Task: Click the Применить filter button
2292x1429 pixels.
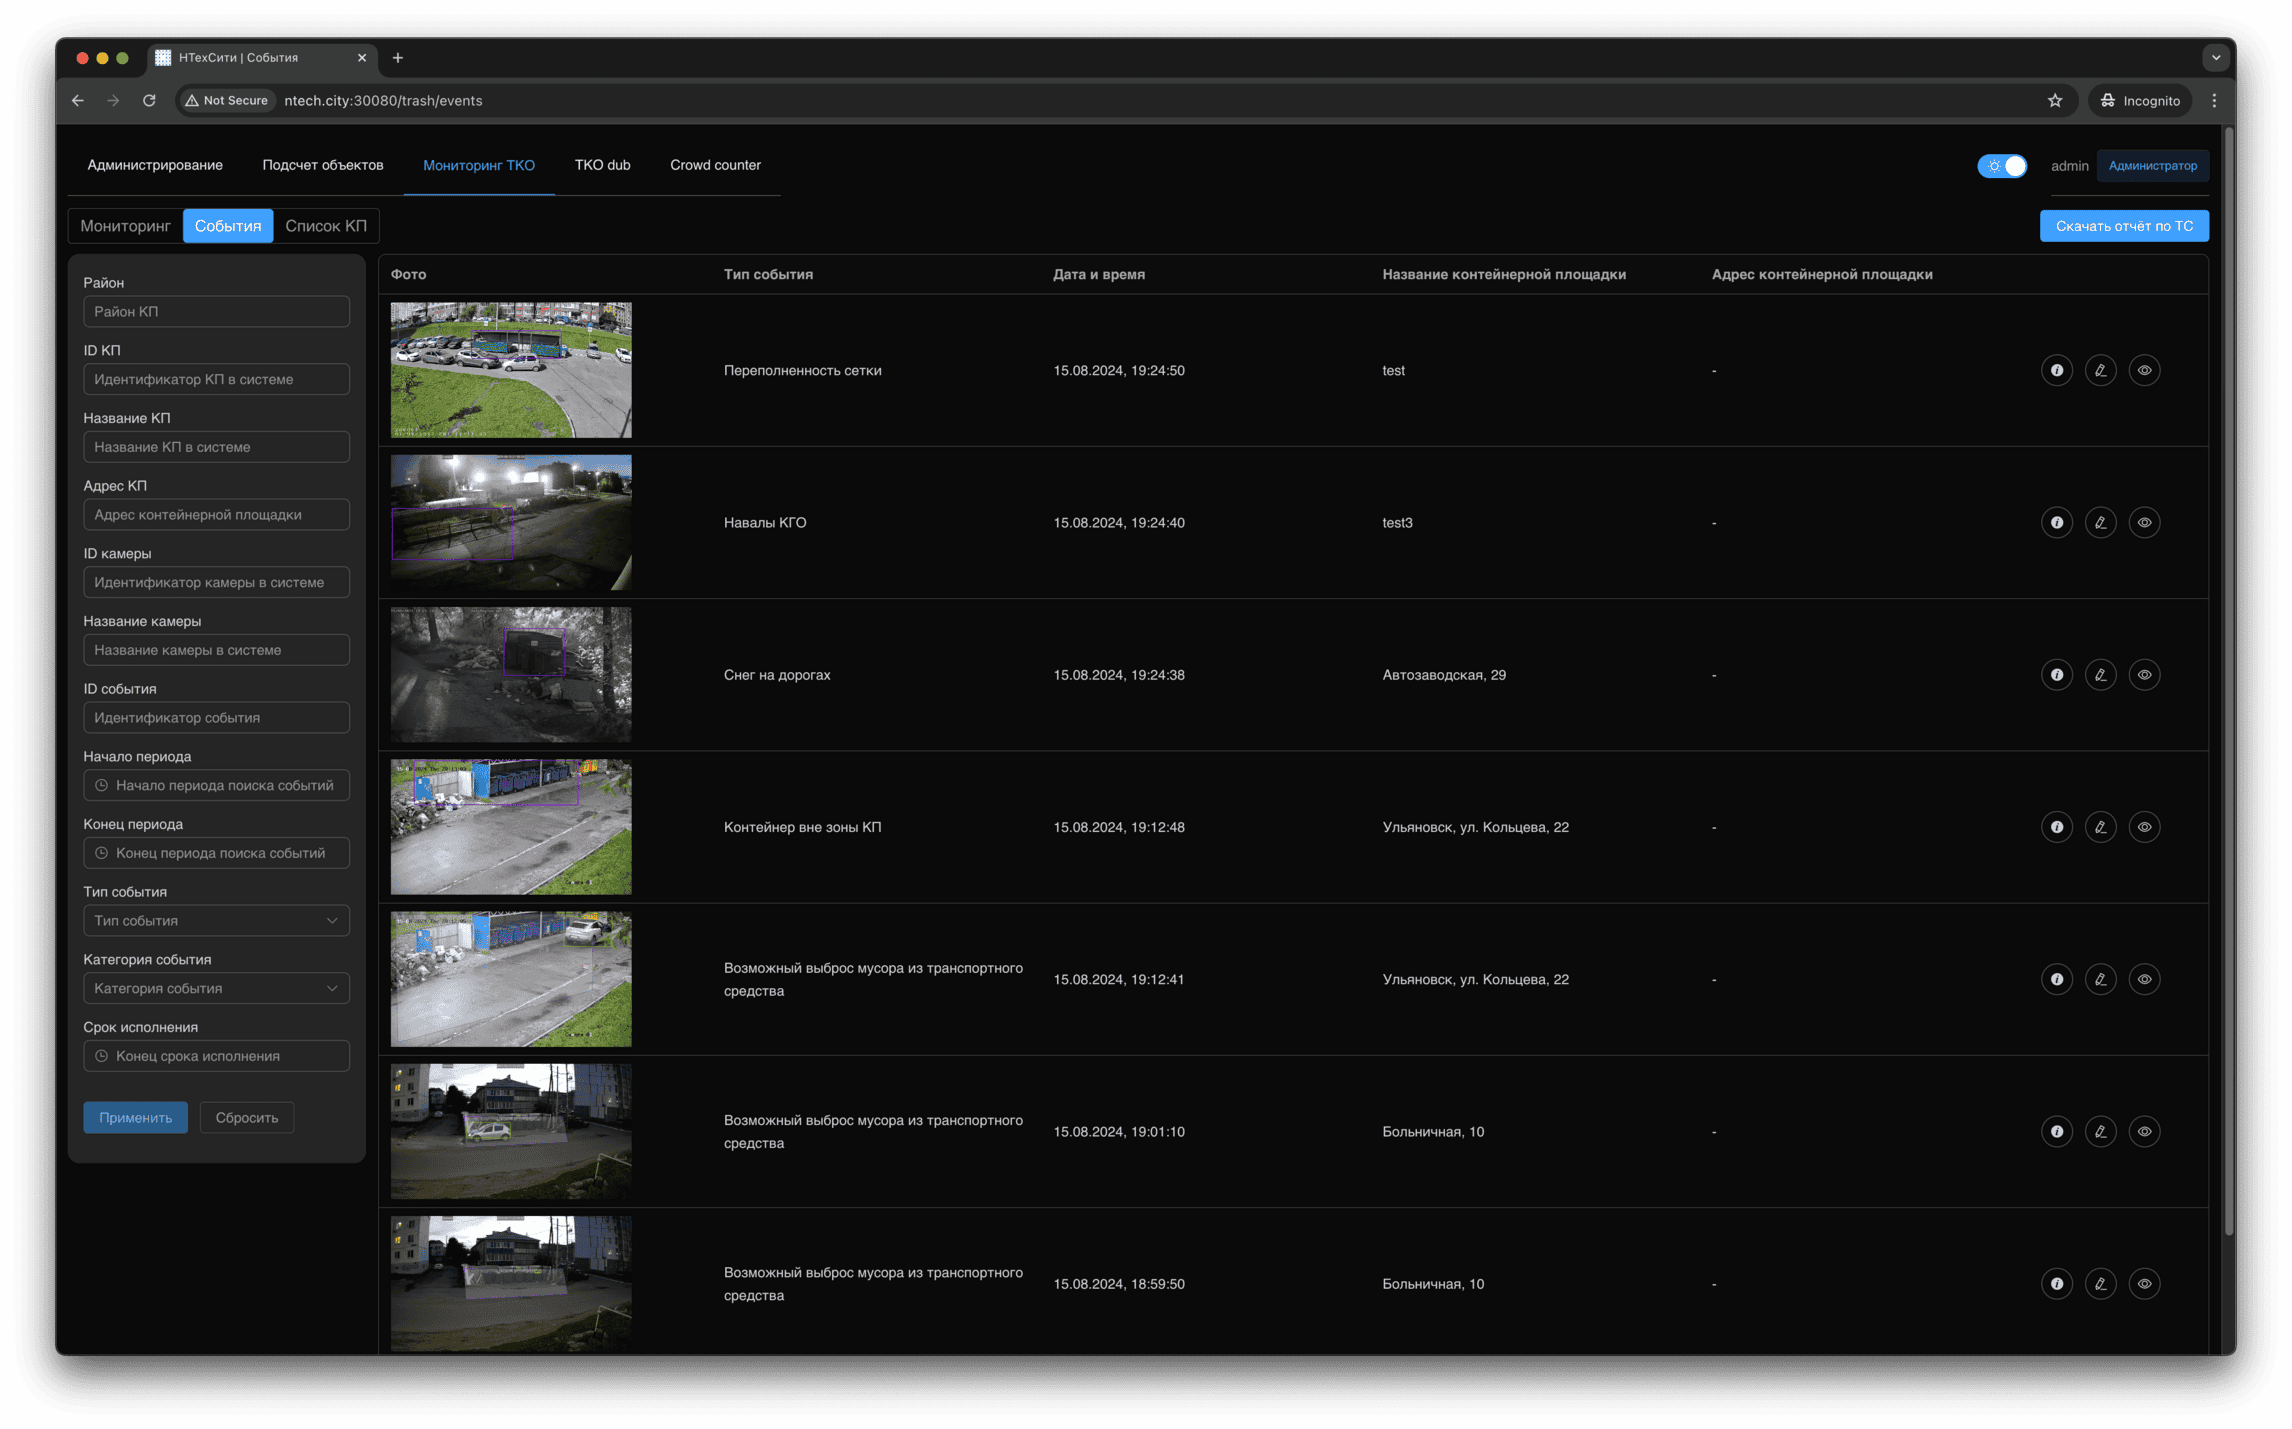Action: 135,1117
